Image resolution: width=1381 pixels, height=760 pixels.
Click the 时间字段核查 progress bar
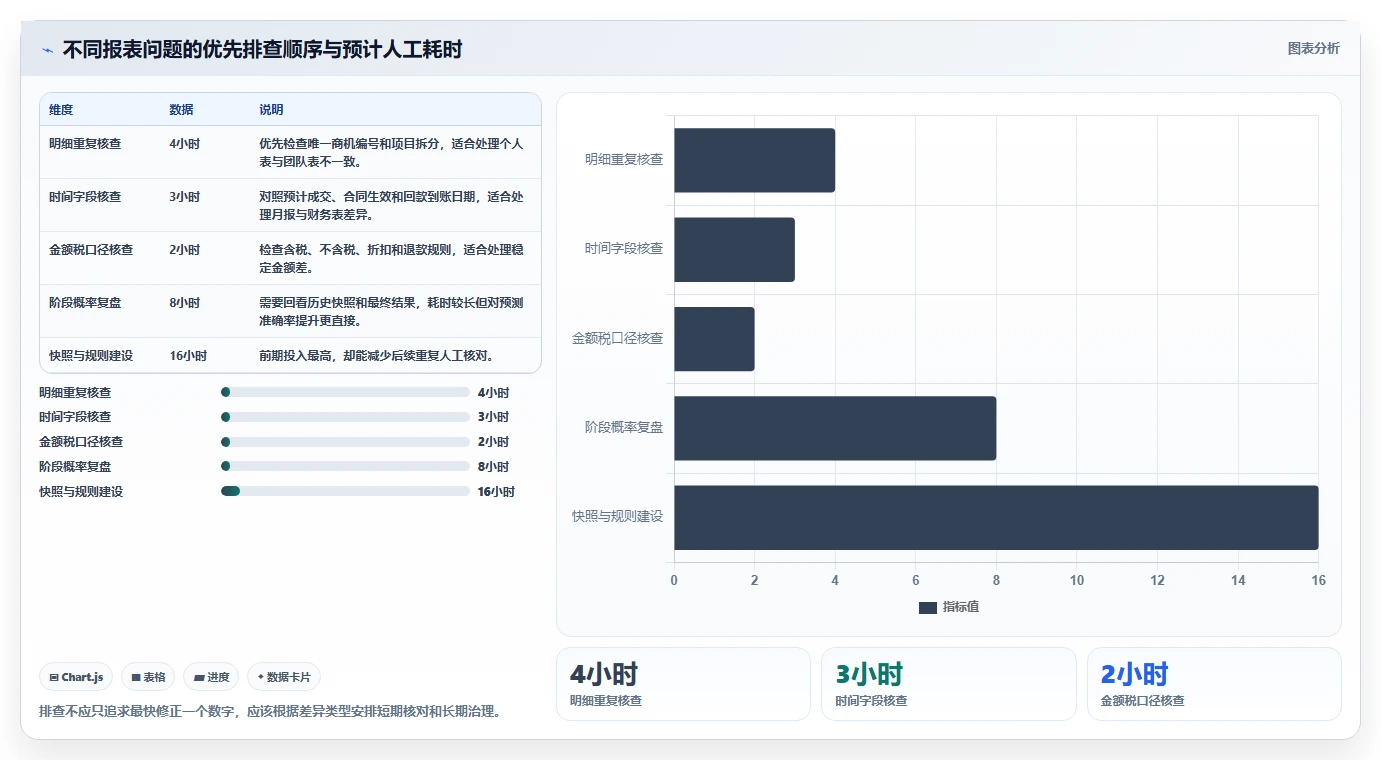pyautogui.click(x=345, y=417)
